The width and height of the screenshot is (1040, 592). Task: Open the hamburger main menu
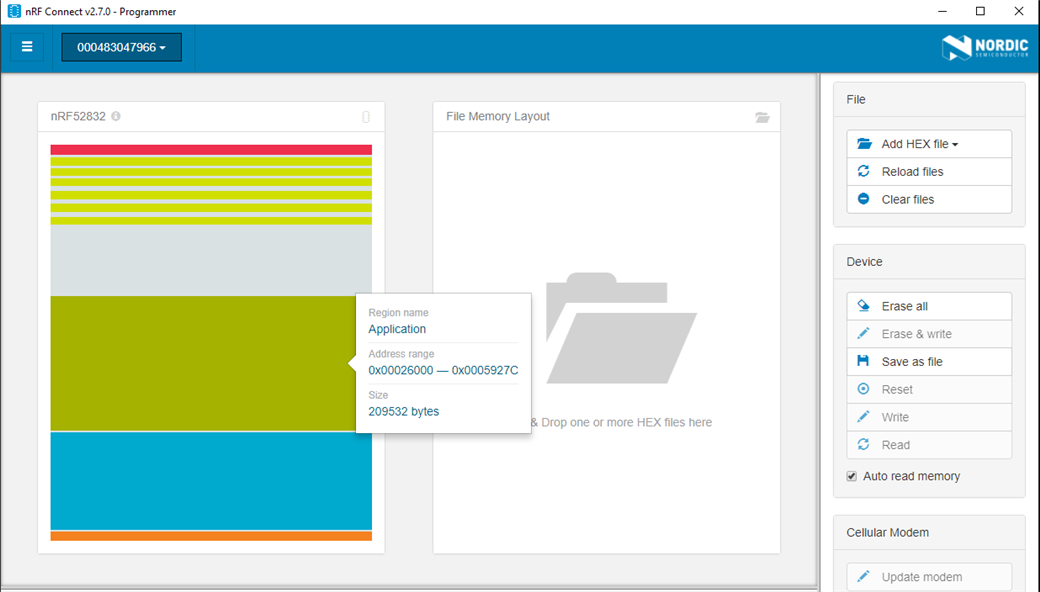[27, 47]
